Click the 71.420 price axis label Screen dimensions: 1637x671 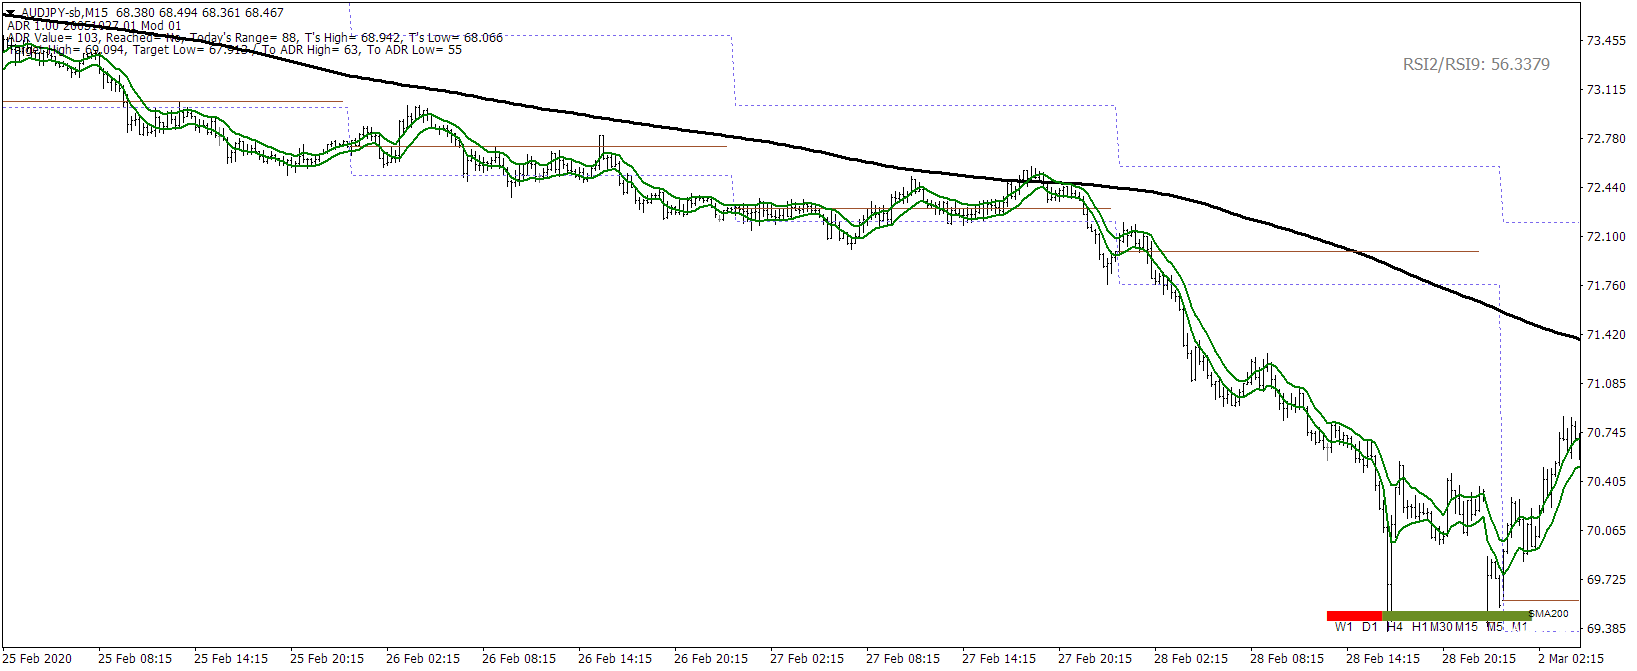click(1606, 335)
